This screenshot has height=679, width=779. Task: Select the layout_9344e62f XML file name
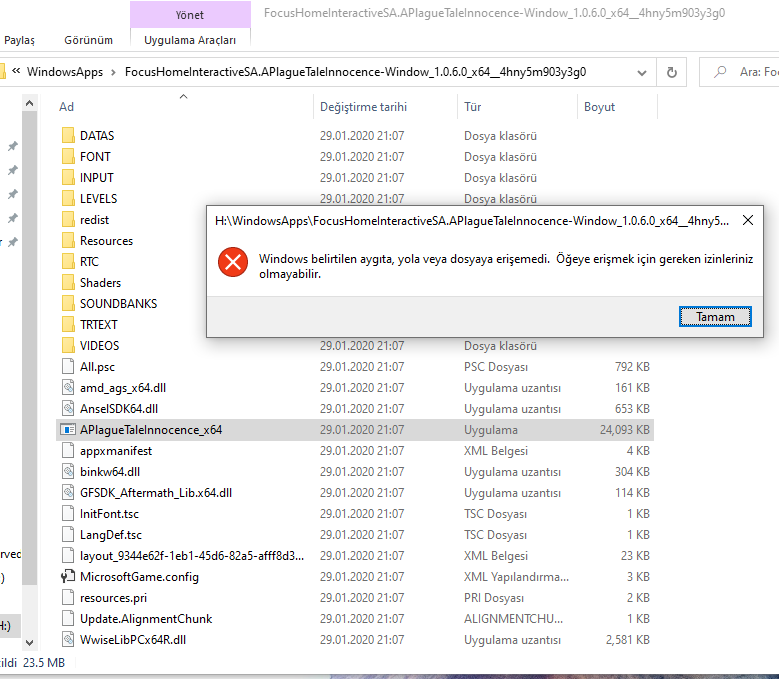pyautogui.click(x=192, y=555)
